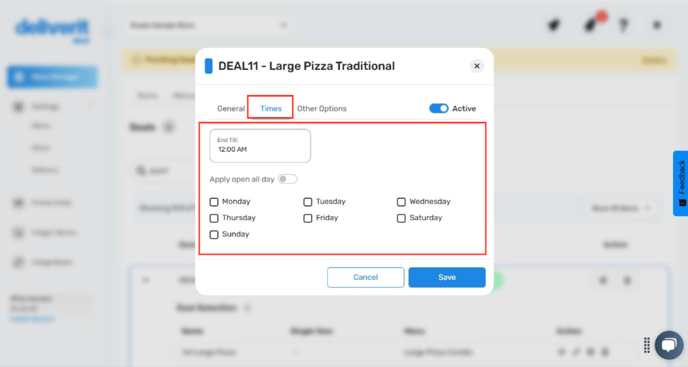
Task: Click the Save button
Action: click(x=447, y=277)
